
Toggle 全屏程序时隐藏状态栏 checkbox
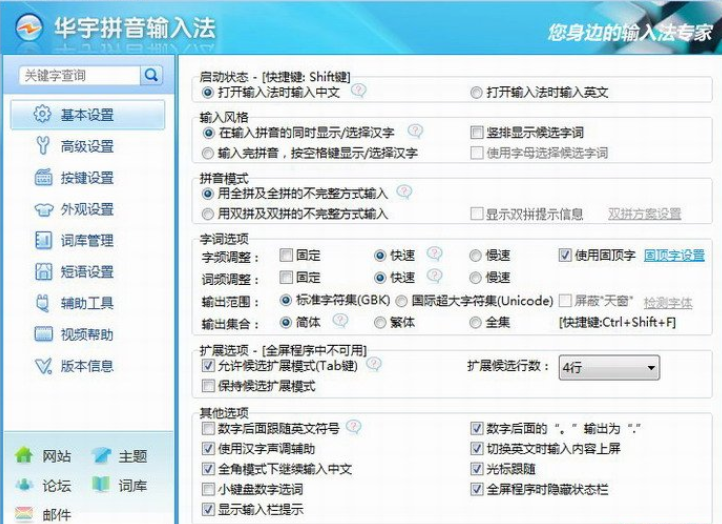pos(477,489)
